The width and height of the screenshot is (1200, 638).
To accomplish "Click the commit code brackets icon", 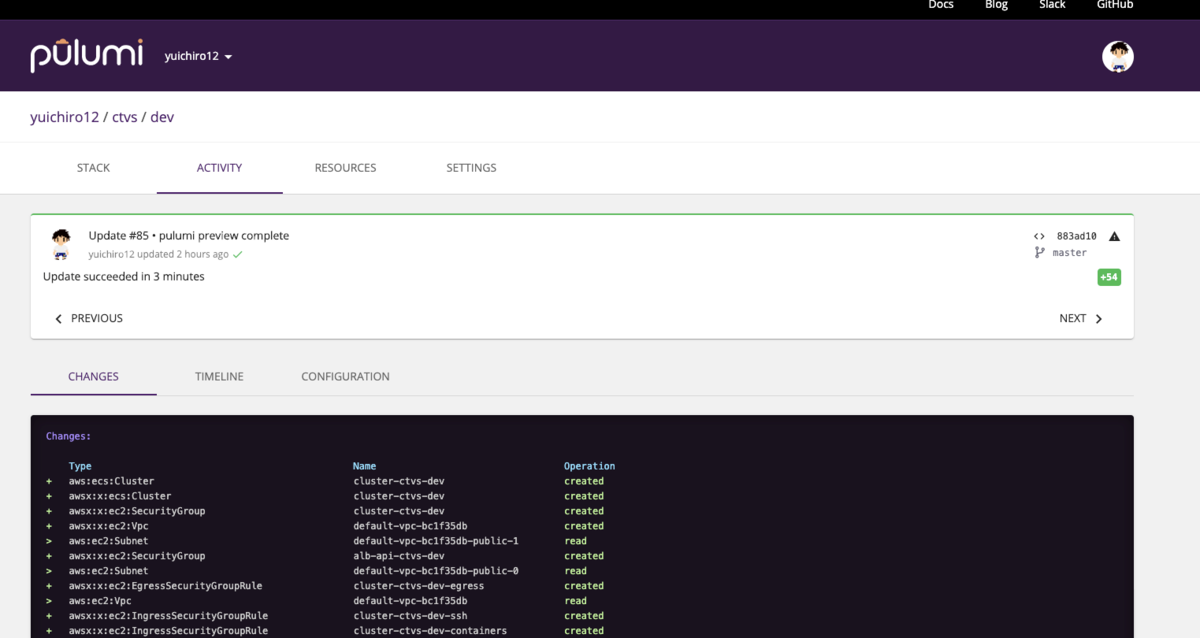I will [x=1039, y=237].
